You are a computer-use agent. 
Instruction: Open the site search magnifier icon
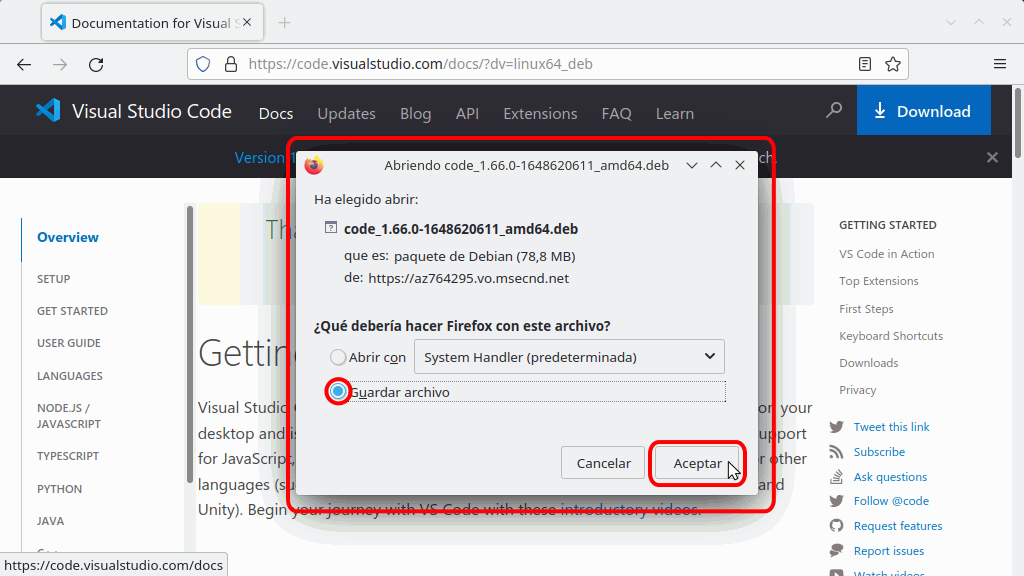coord(834,110)
